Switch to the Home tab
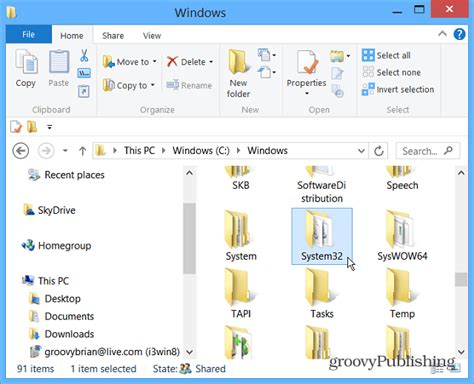 [72, 35]
